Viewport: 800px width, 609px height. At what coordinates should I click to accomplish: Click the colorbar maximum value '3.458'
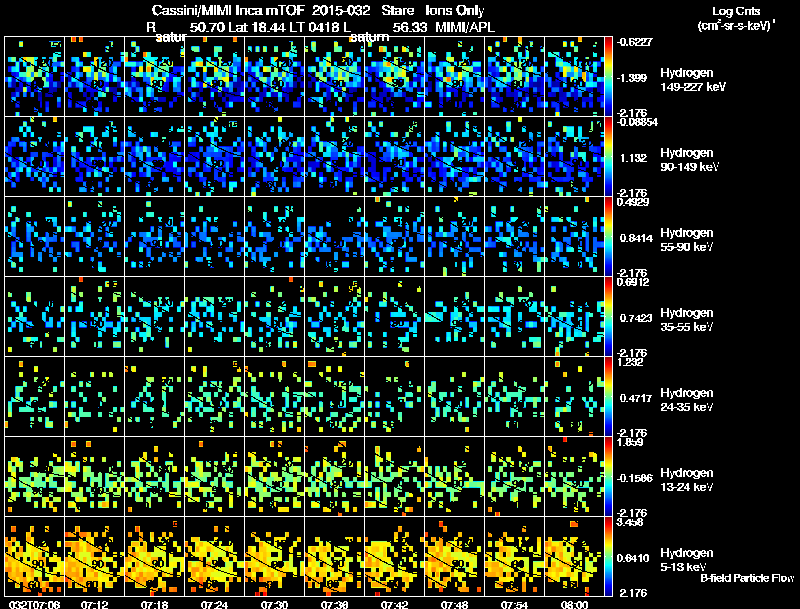click(630, 522)
